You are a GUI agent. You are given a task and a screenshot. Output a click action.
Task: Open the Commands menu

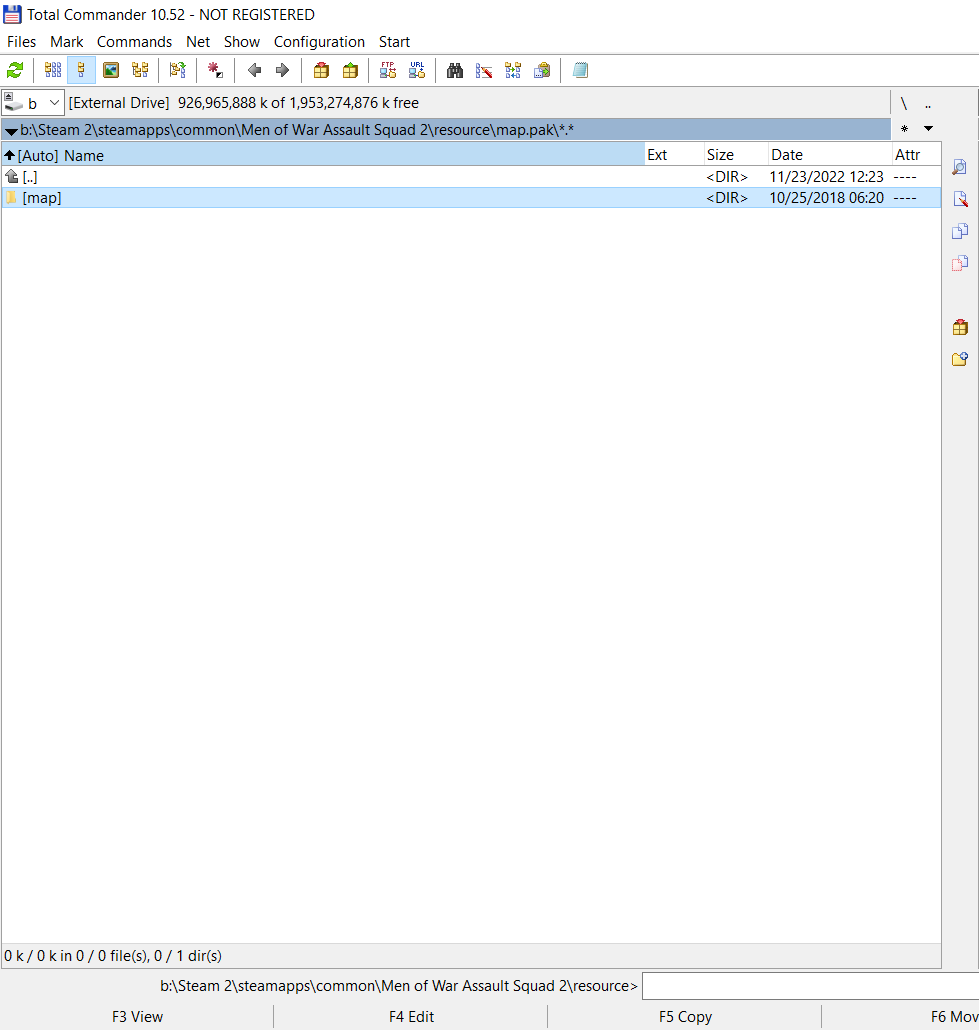pos(134,41)
